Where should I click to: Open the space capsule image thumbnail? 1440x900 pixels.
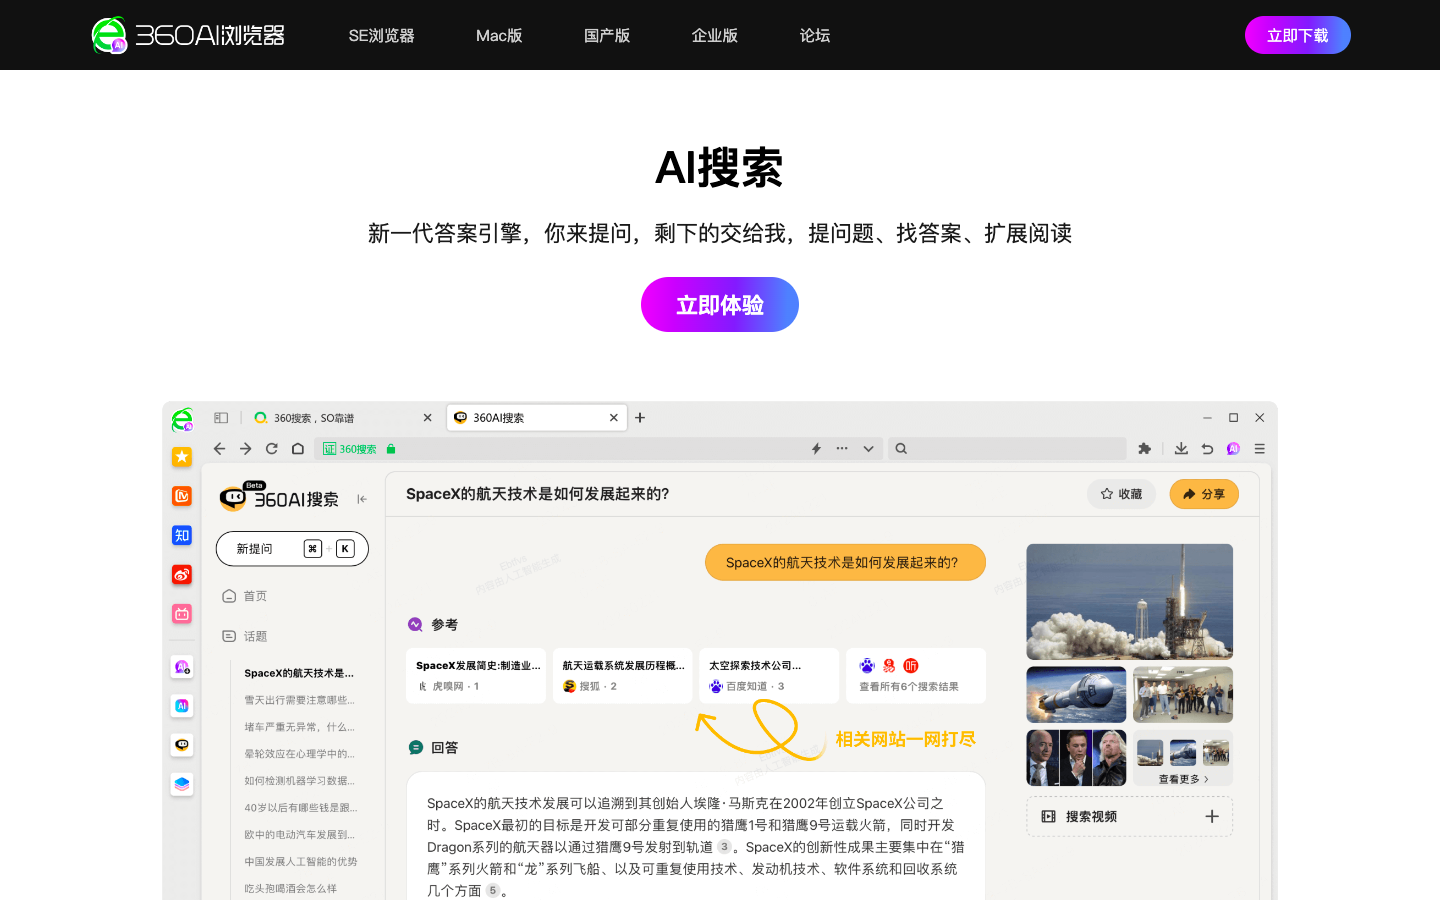pyautogui.click(x=1076, y=694)
